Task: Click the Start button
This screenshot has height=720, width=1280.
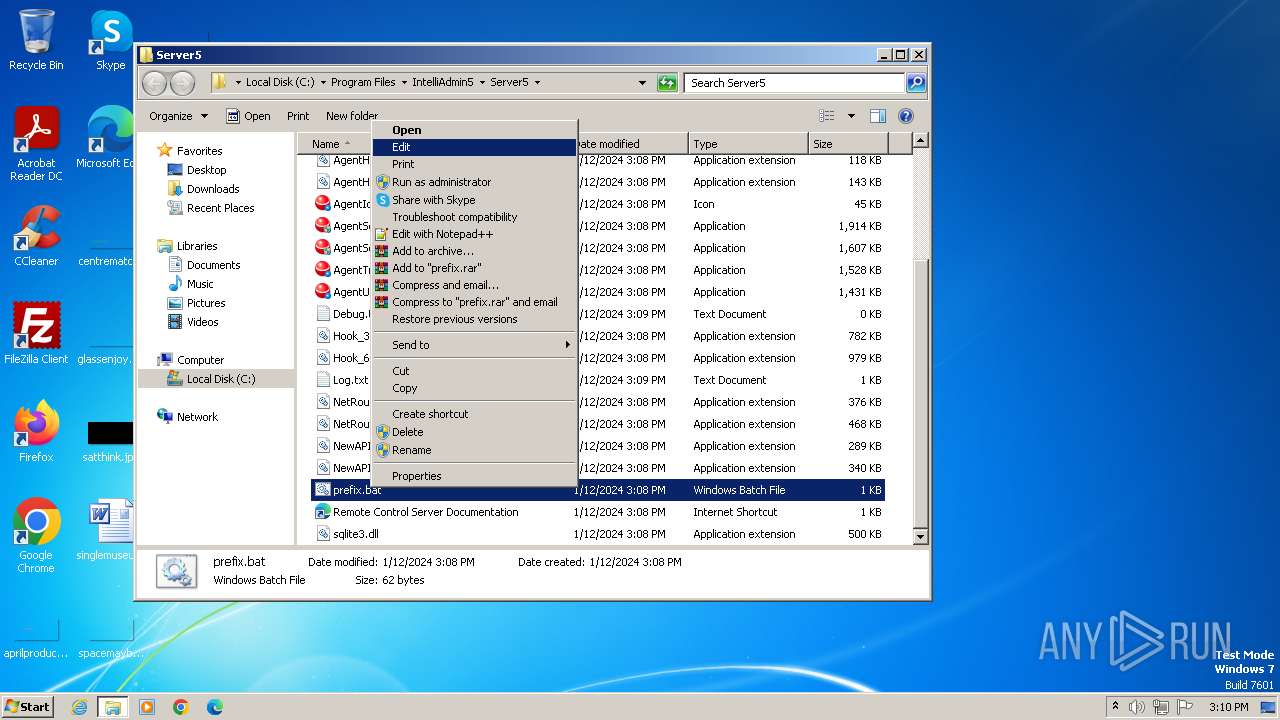Action: pyautogui.click(x=28, y=707)
